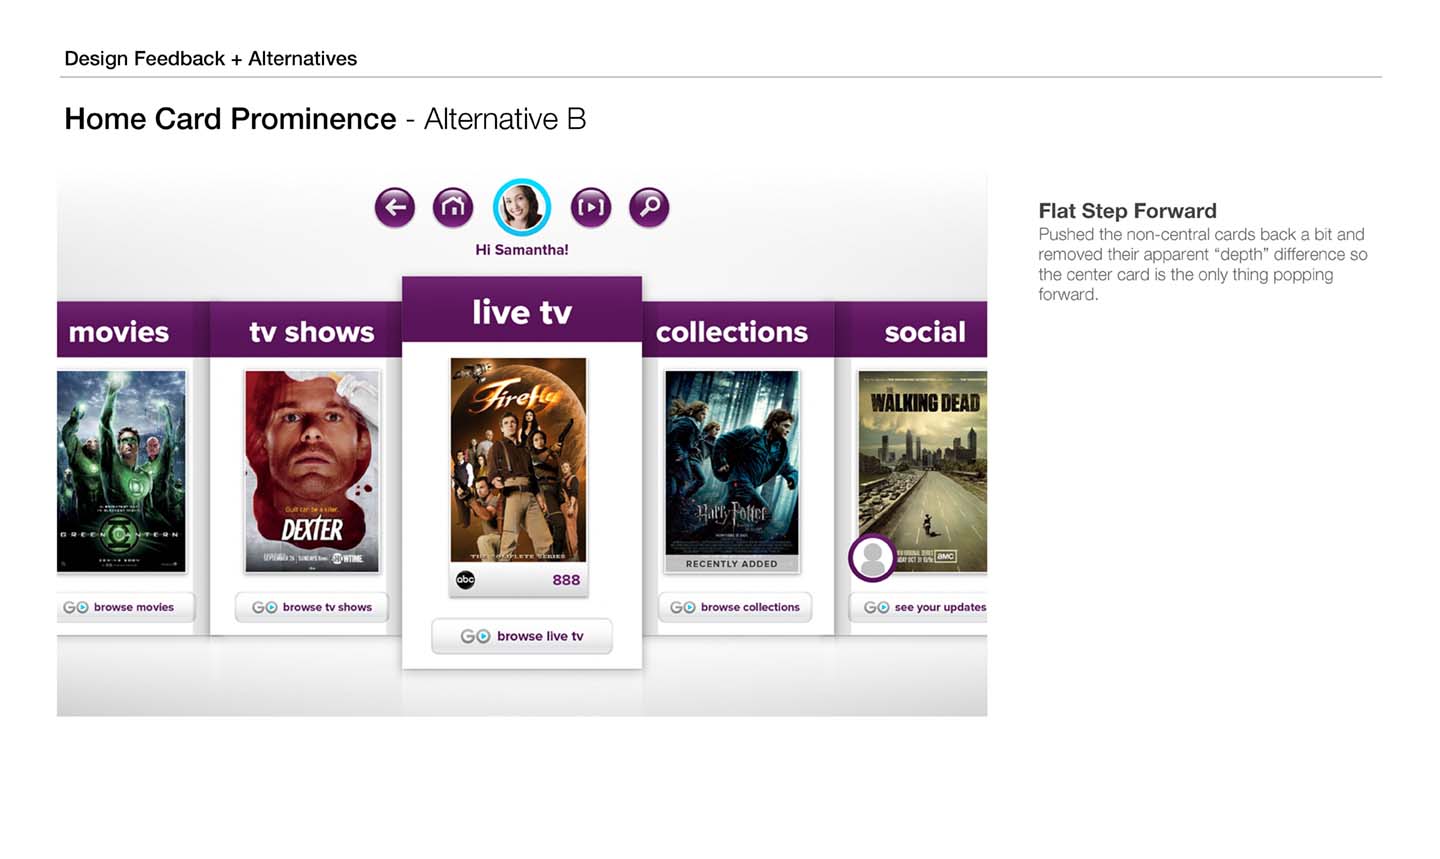1440x859 pixels.
Task: Click GO icon on browse live tv
Action: point(475,636)
